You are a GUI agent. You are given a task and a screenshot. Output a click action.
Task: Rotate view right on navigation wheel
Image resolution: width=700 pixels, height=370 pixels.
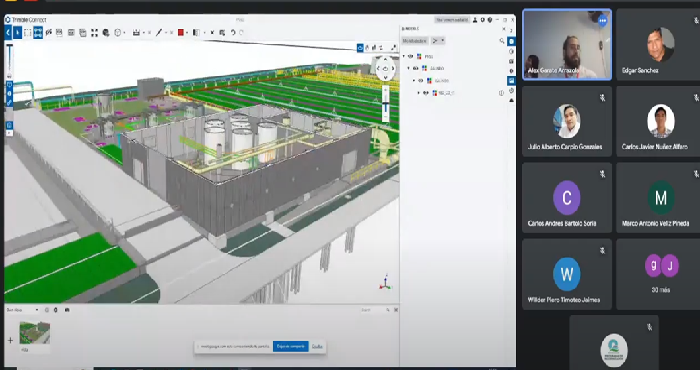point(393,68)
